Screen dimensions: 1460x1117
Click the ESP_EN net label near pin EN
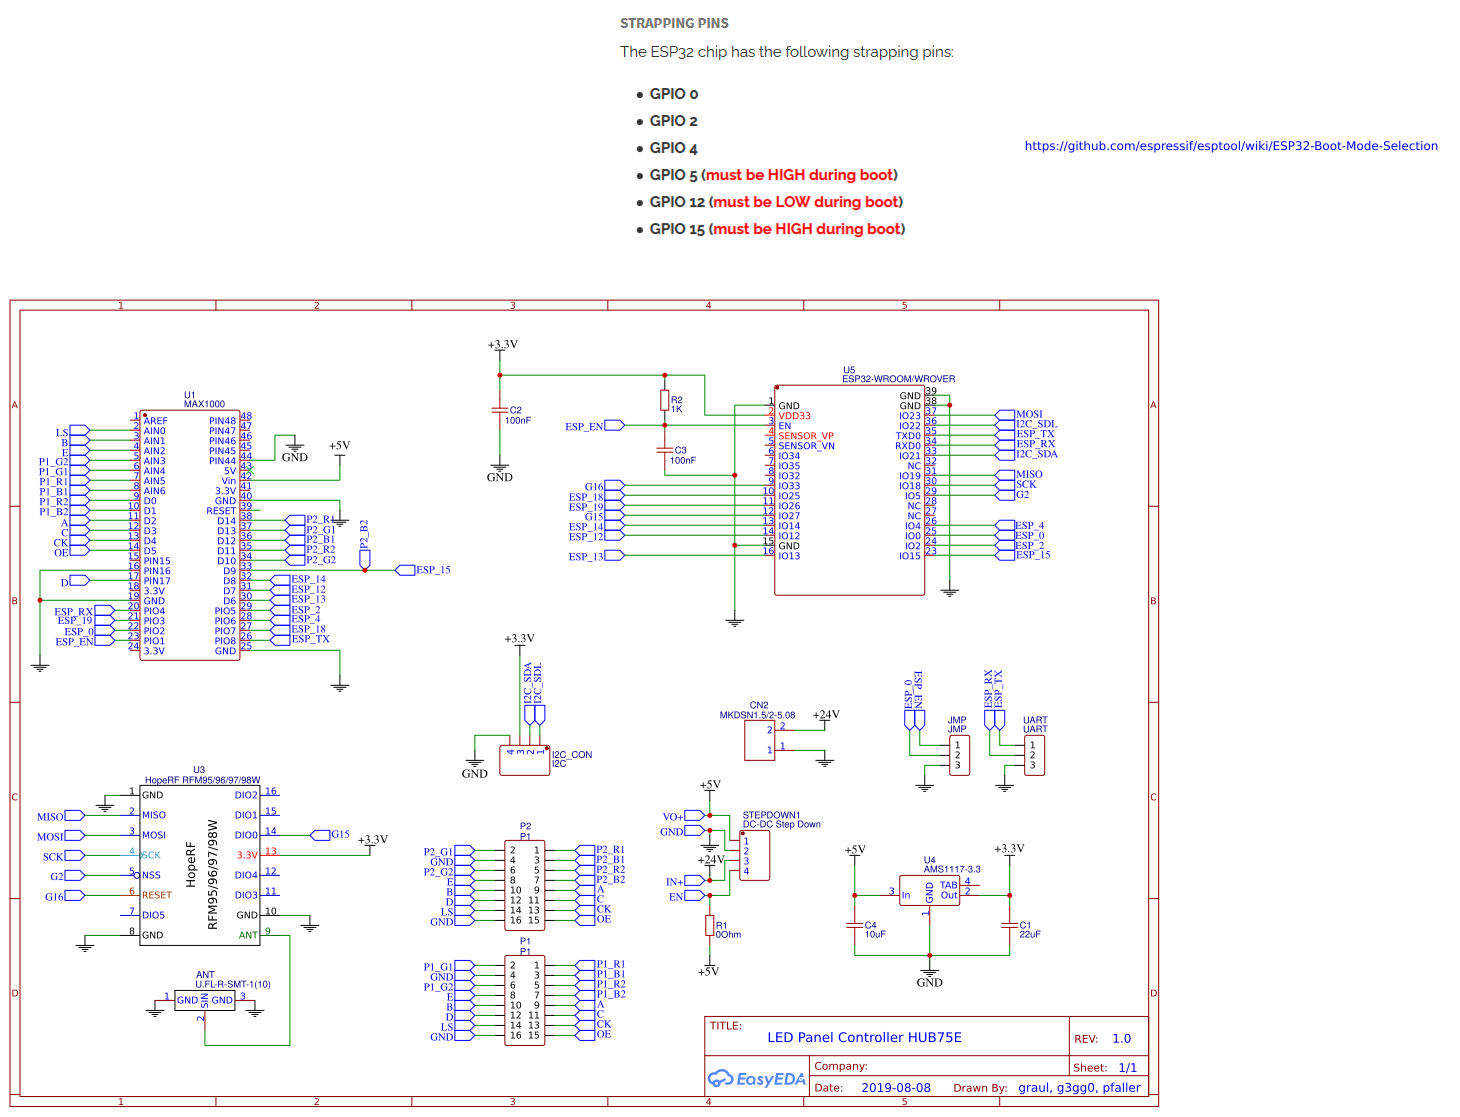(x=594, y=425)
